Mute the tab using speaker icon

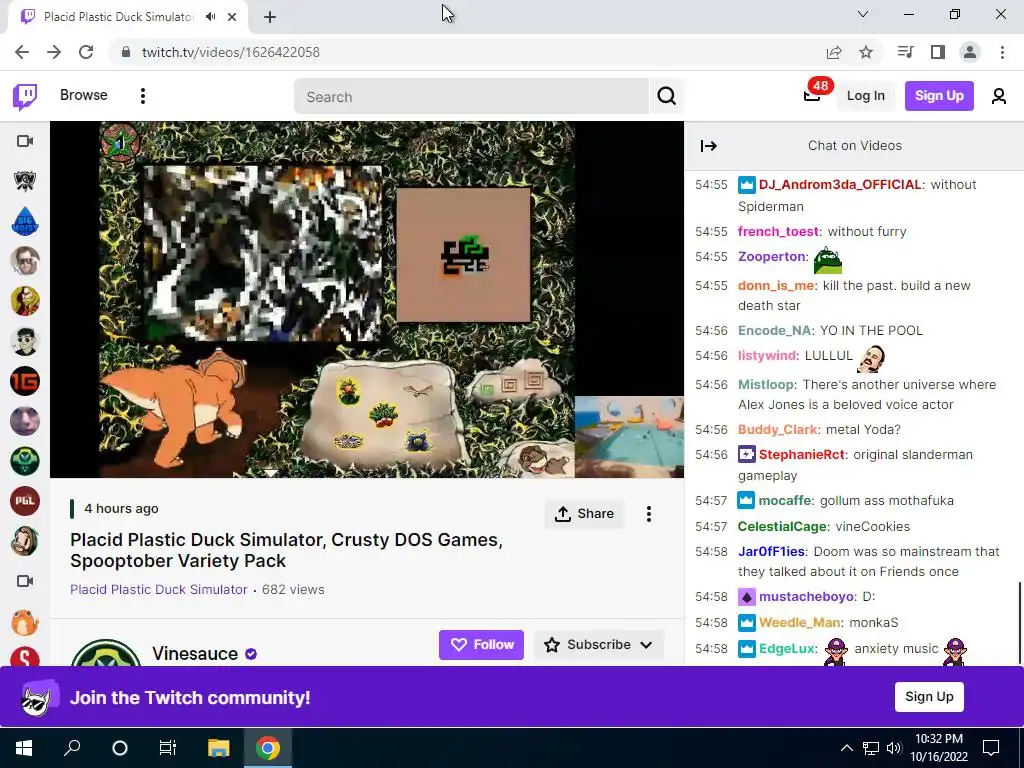(210, 17)
